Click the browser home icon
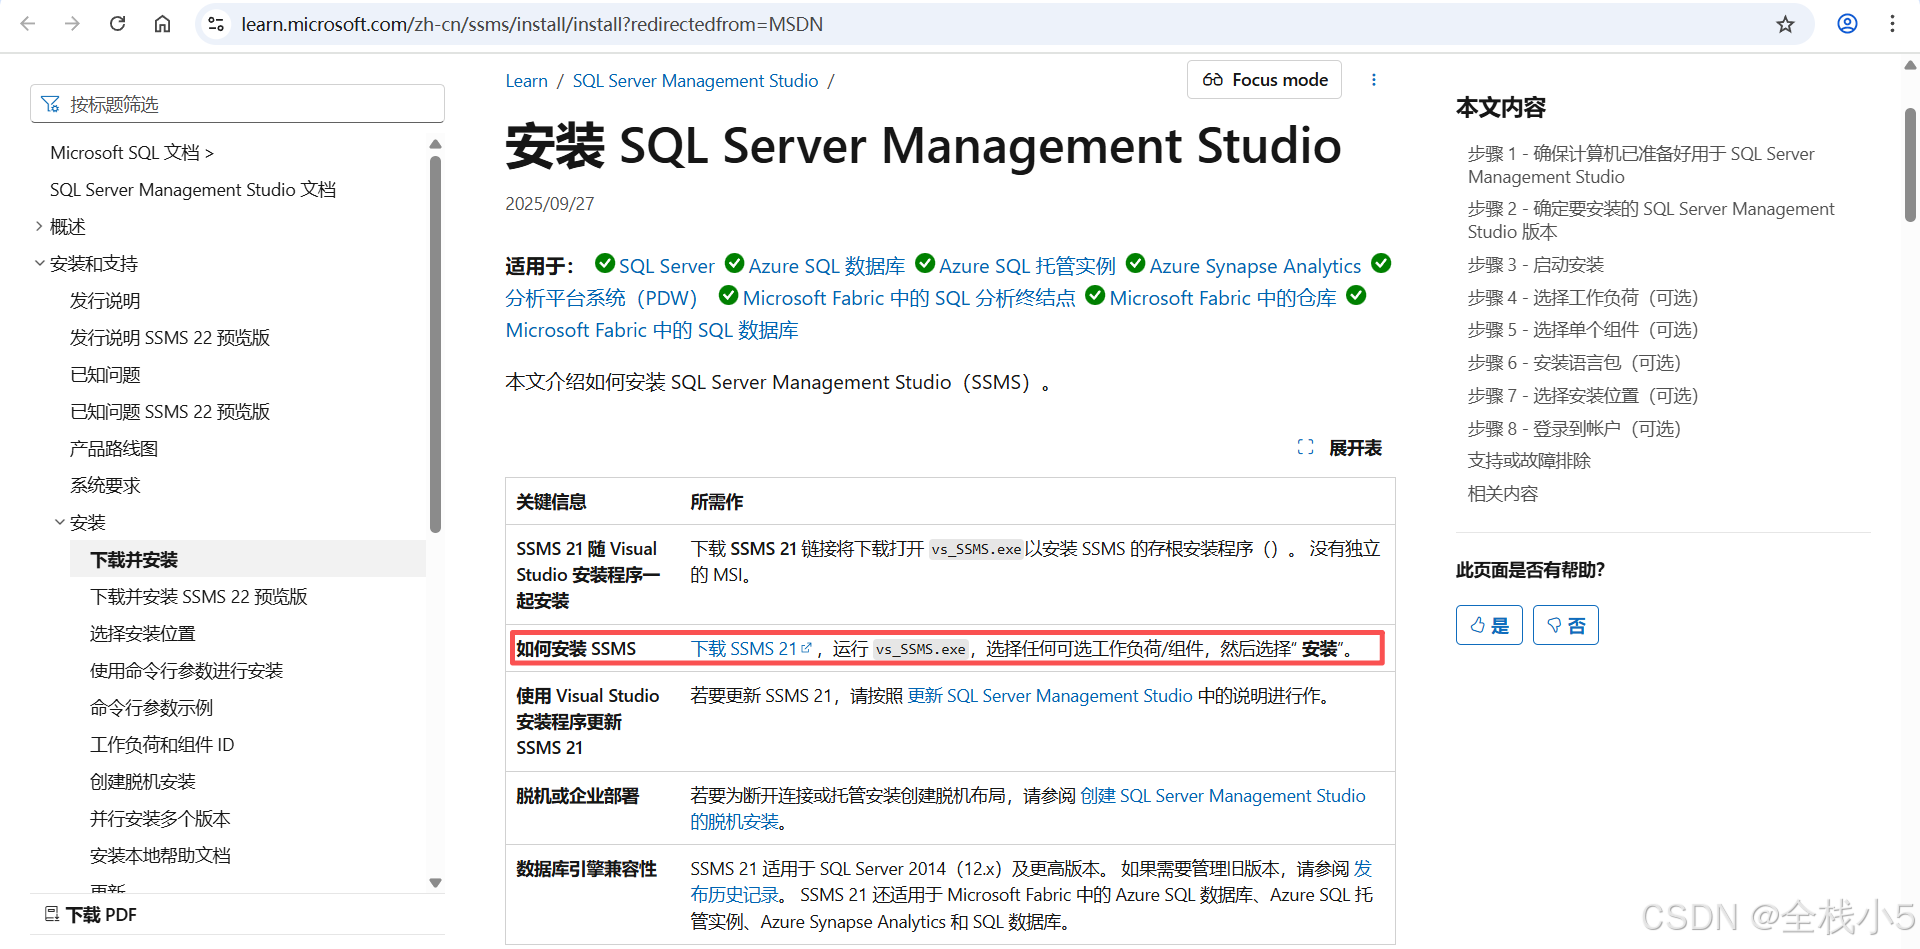Screen dimensions: 1920x949 162,23
